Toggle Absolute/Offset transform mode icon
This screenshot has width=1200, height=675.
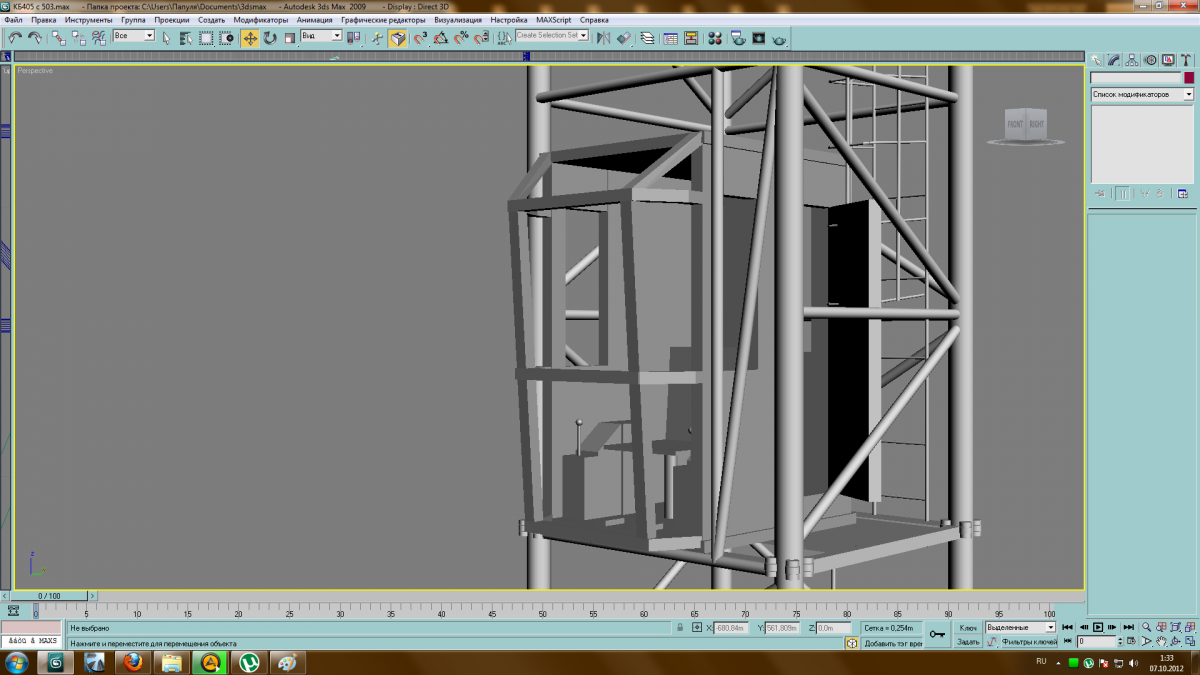[x=697, y=628]
